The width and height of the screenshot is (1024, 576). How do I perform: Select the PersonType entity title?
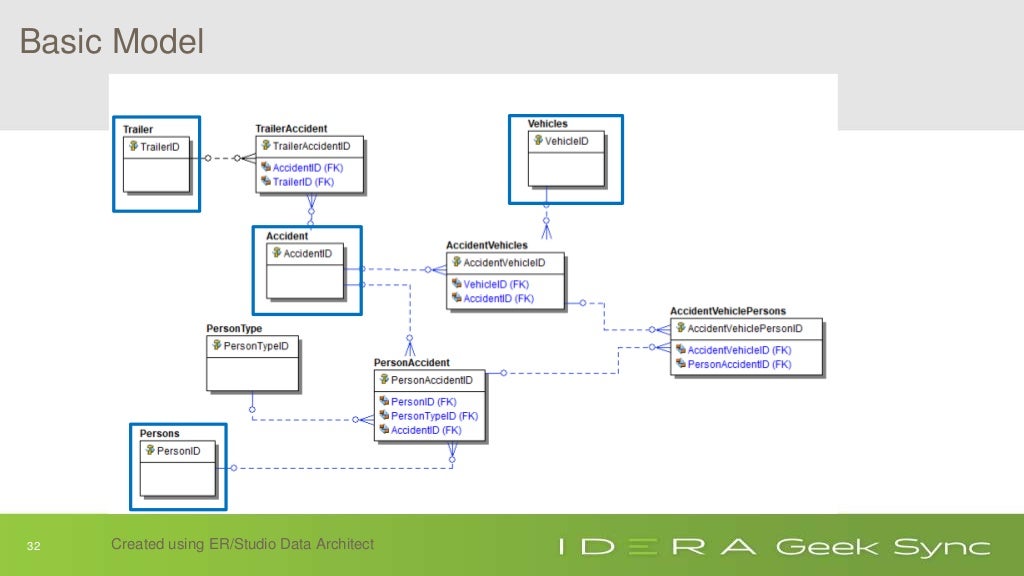coord(234,328)
